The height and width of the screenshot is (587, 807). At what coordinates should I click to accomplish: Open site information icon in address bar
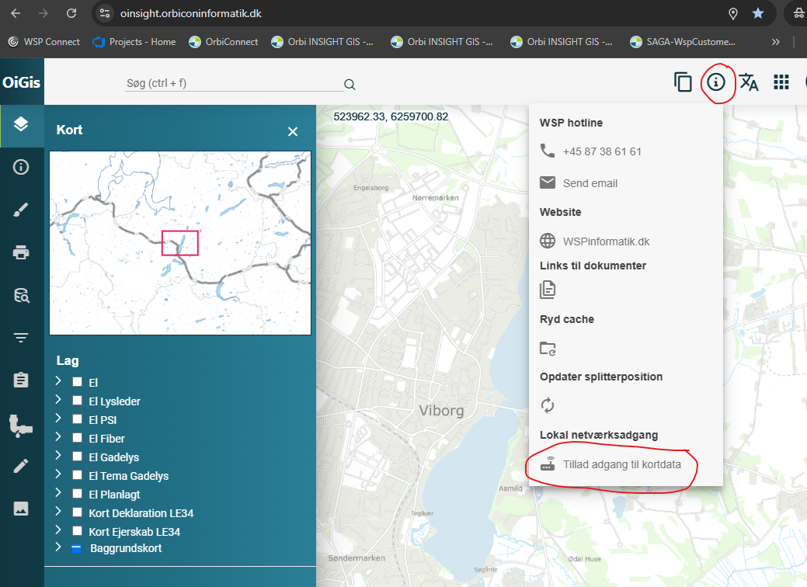click(x=104, y=13)
